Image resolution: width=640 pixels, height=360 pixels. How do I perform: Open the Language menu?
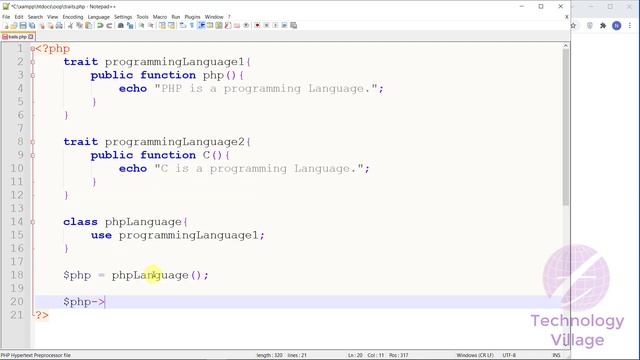point(98,17)
